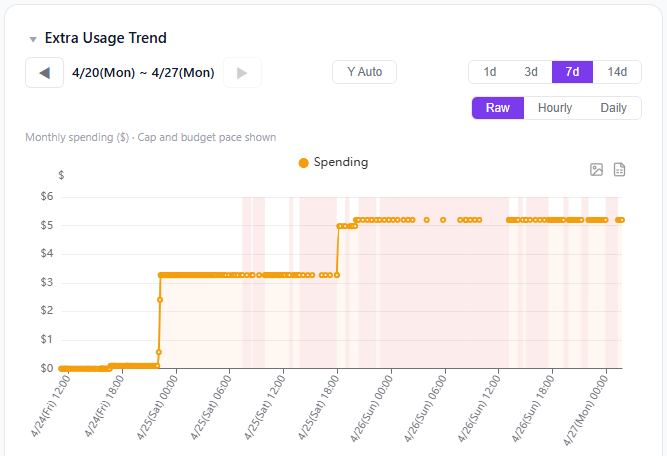This screenshot has height=456, width=667.
Task: Choose the 14d time range
Action: click(617, 72)
